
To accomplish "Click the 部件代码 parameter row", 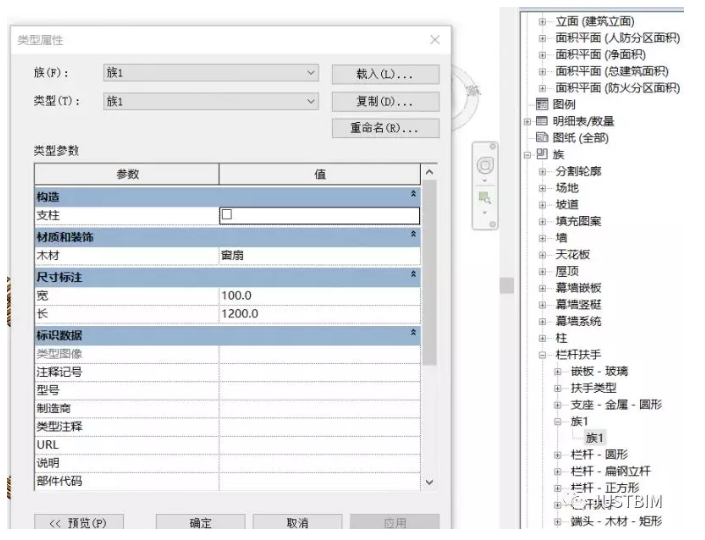I will click(x=228, y=482).
